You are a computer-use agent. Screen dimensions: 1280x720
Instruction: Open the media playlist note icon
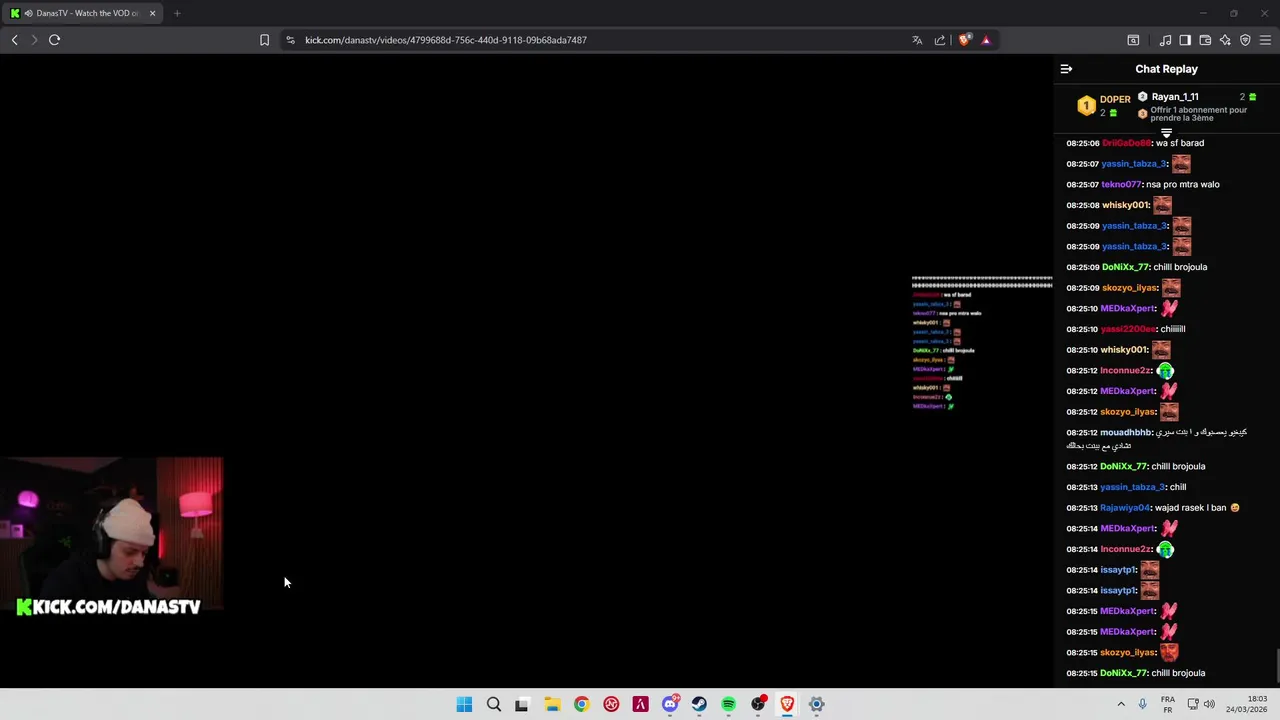point(1165,40)
